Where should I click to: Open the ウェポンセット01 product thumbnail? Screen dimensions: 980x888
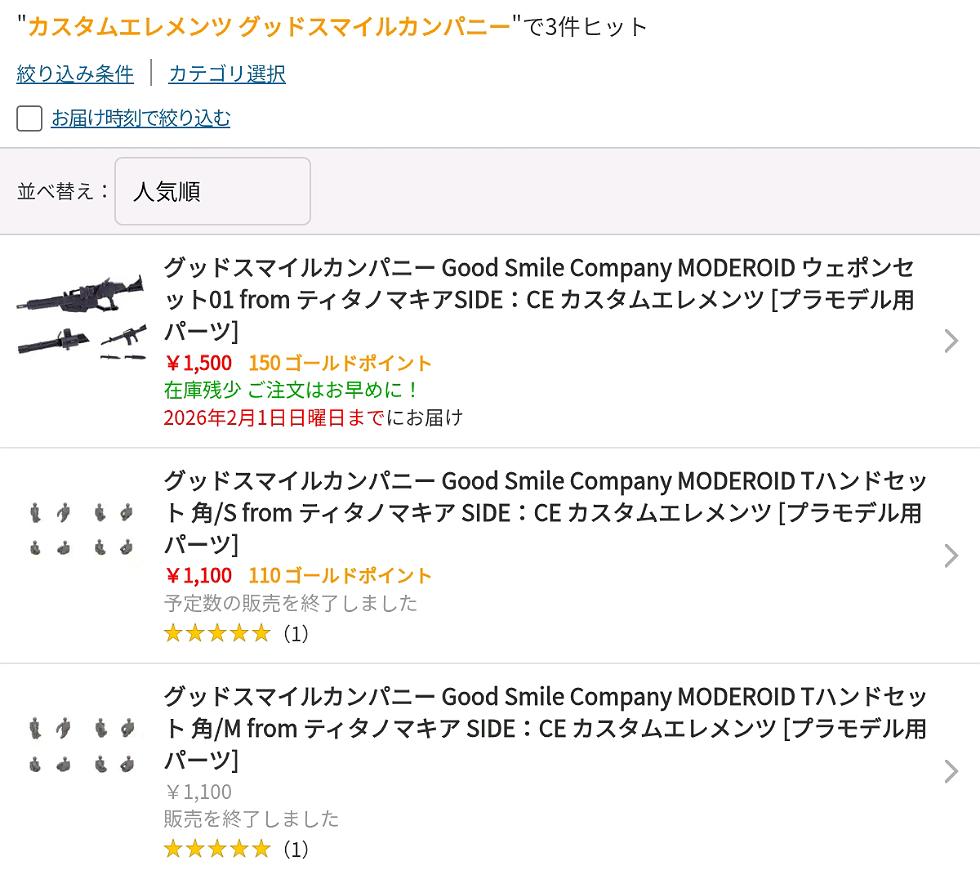pyautogui.click(x=82, y=316)
